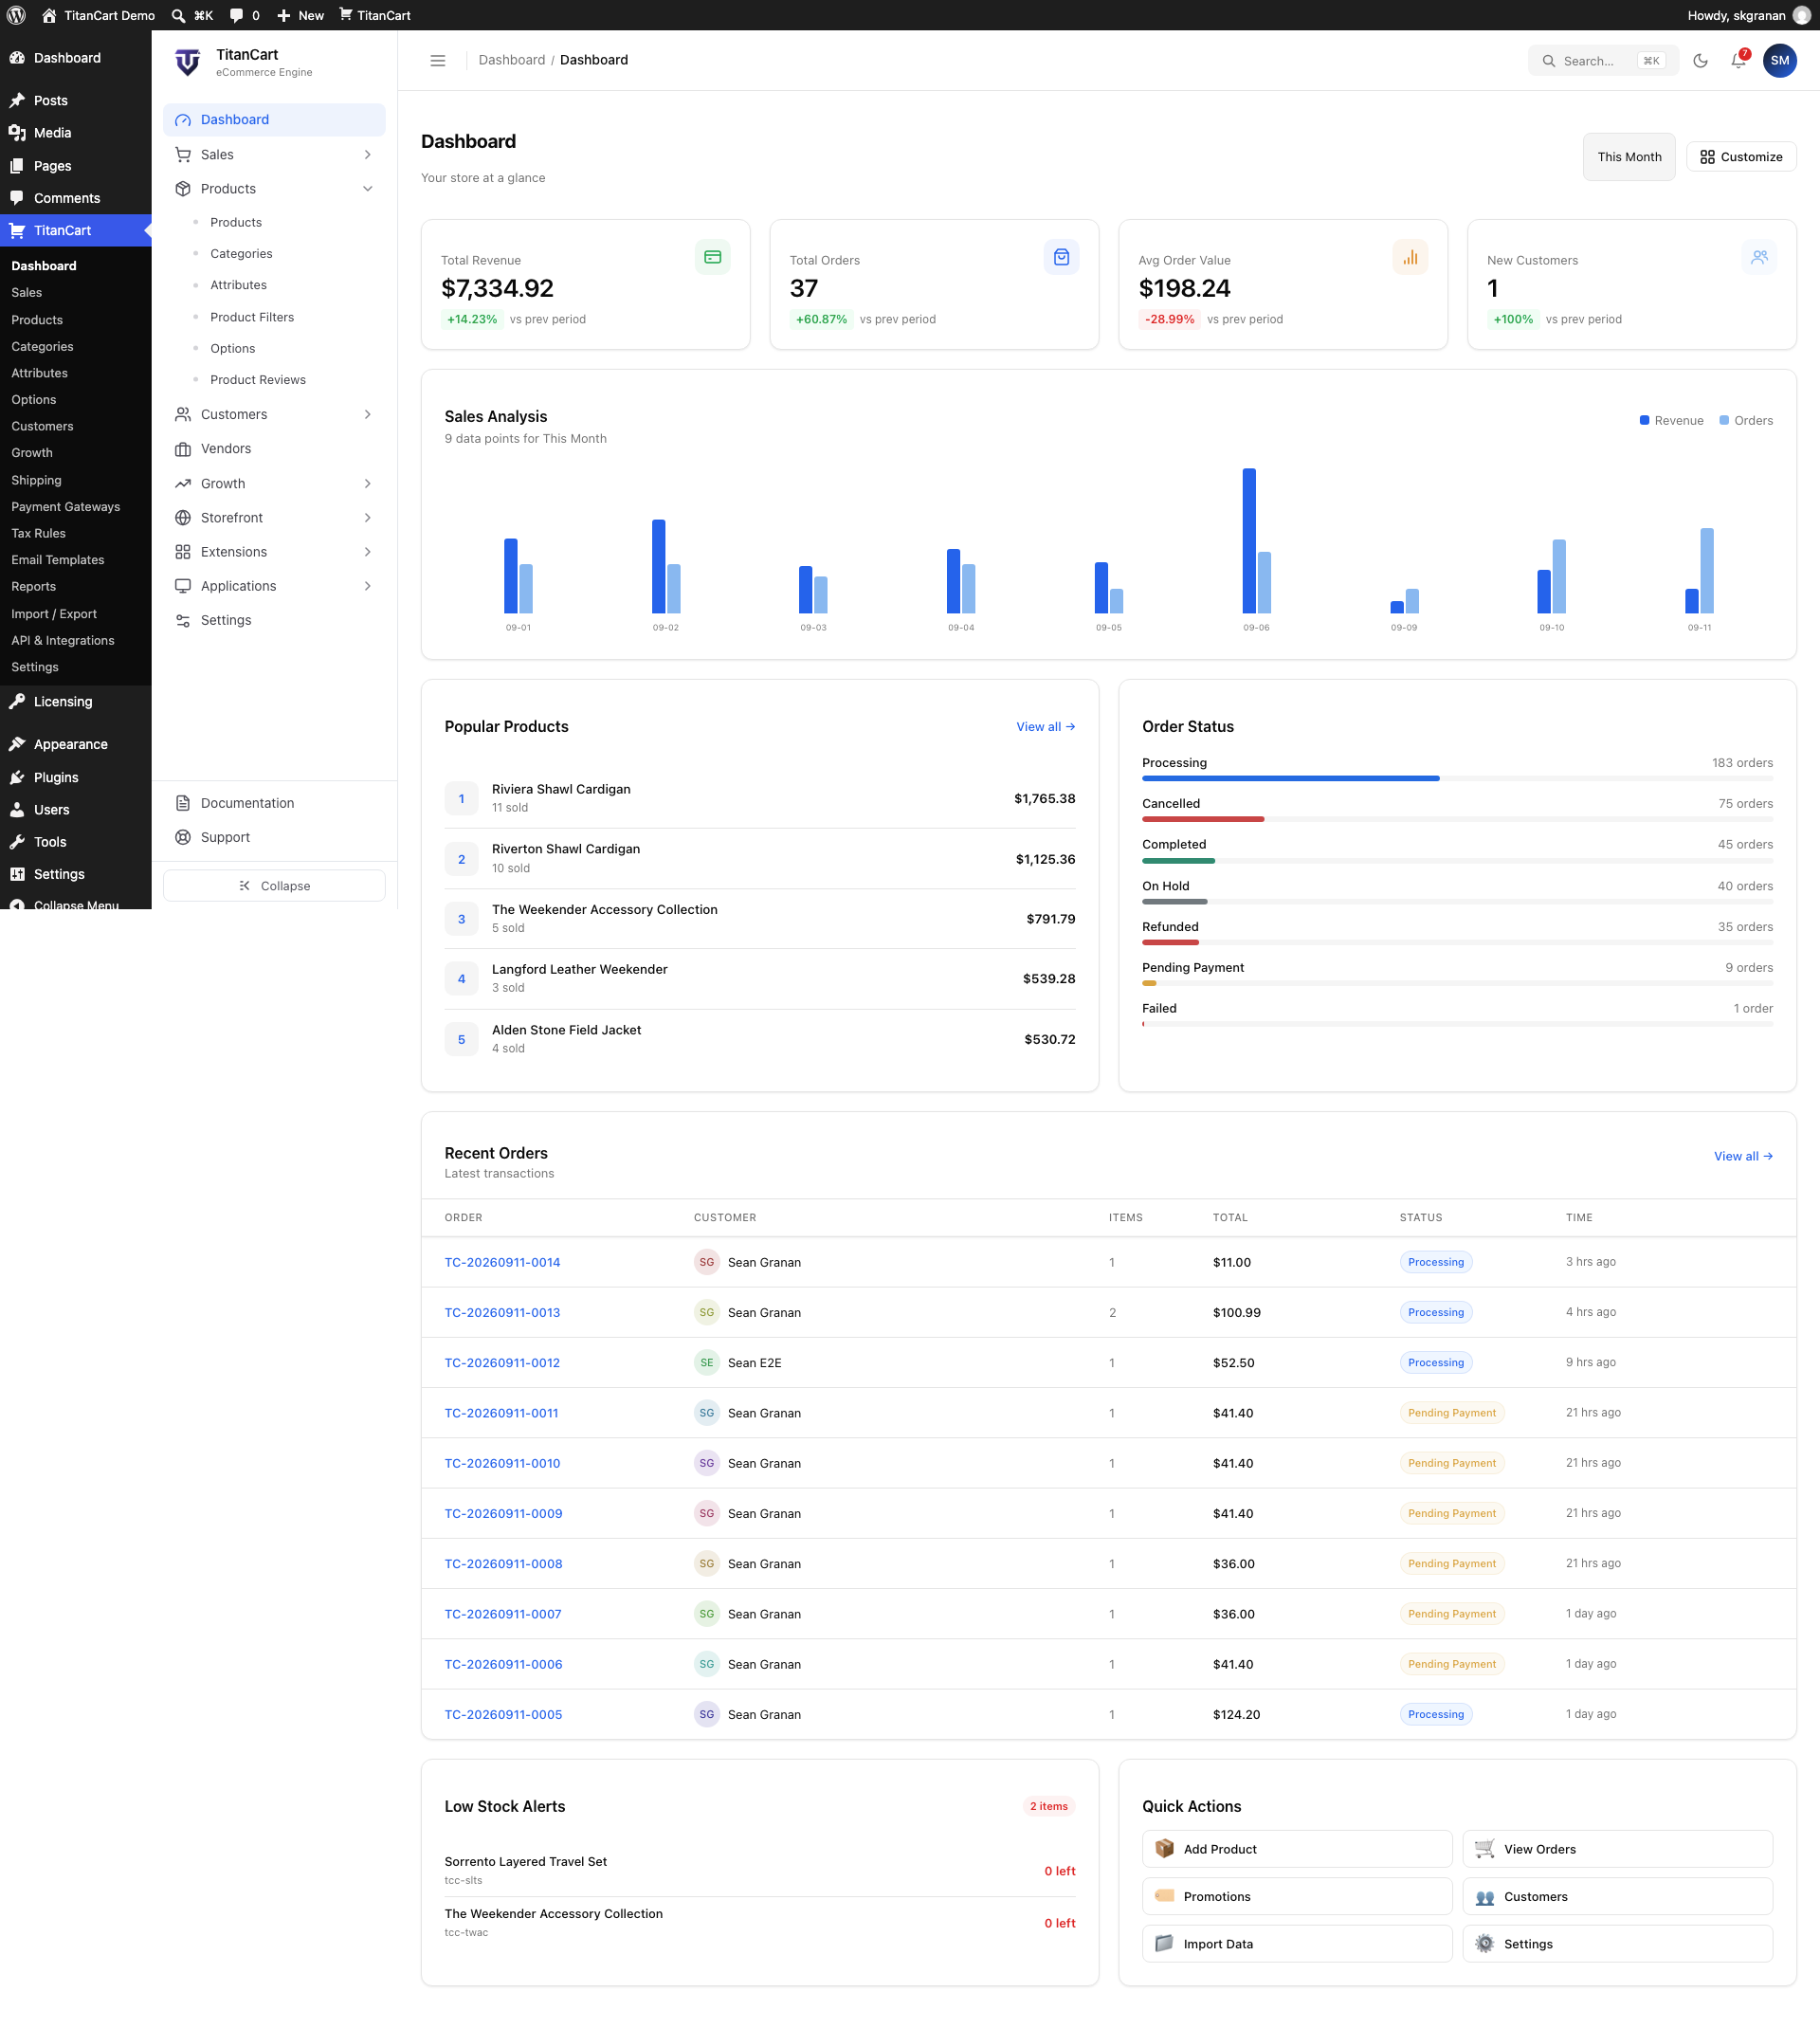The width and height of the screenshot is (1820, 2028).
Task: Click the Pending Payment badge for TC-20260911-0011
Action: [1452, 1412]
